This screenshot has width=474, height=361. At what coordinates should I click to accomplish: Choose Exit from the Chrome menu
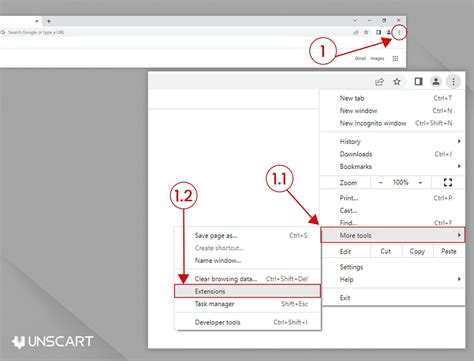click(392, 298)
